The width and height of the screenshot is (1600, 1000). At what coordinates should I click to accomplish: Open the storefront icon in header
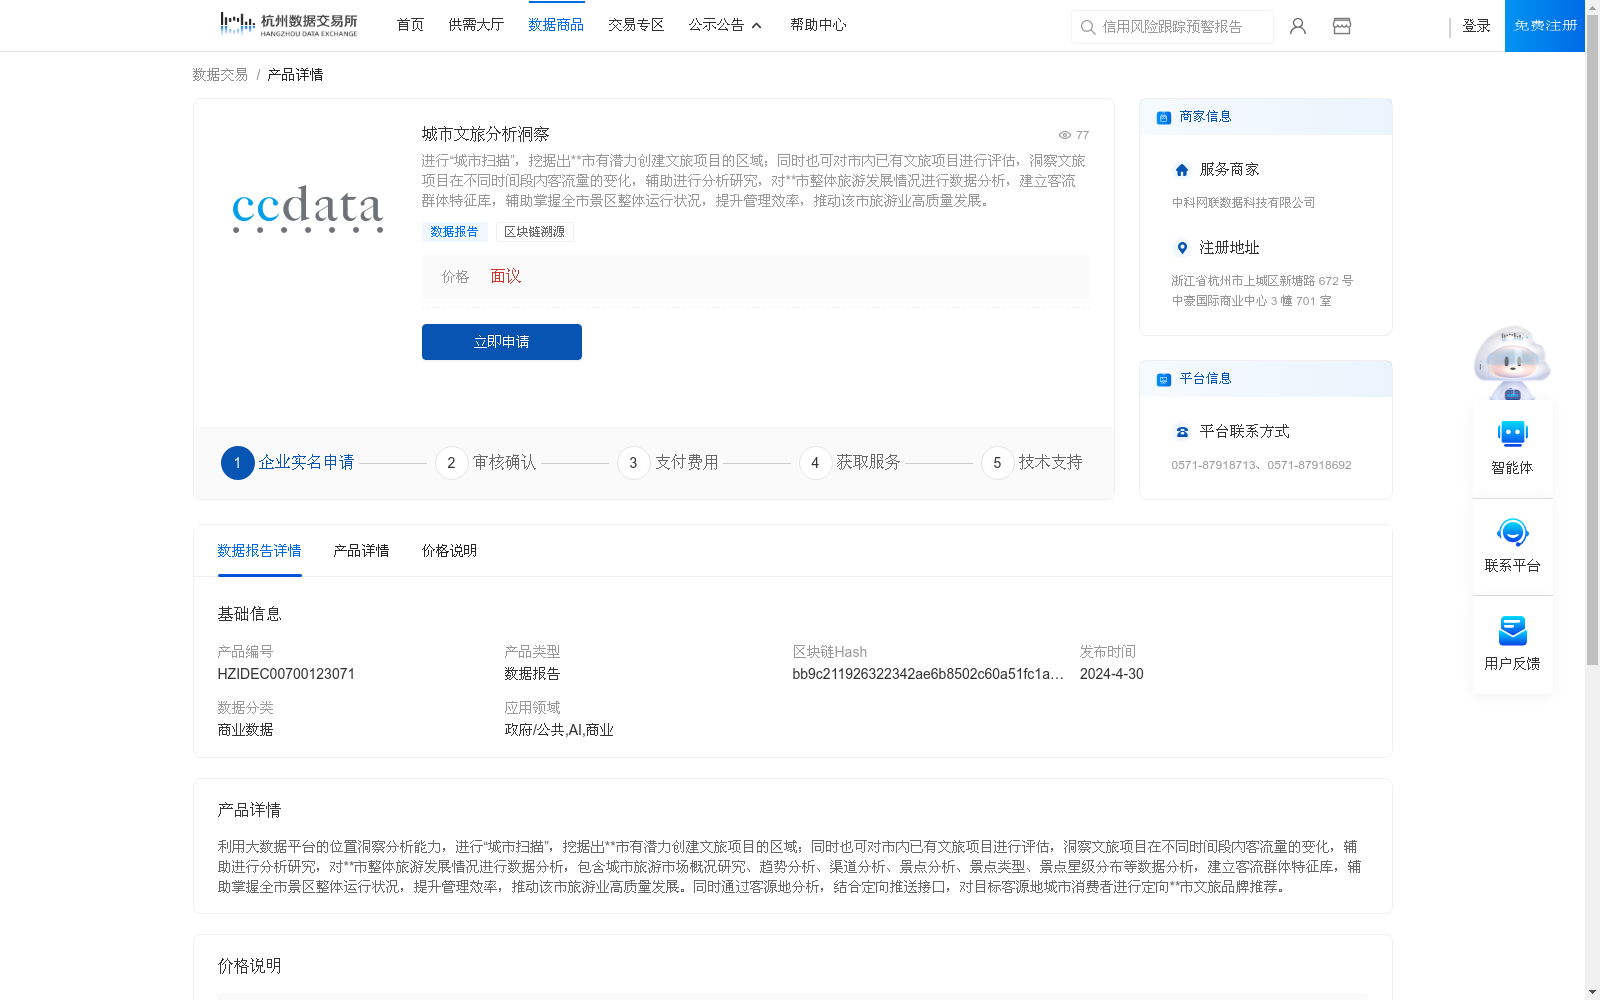[x=1342, y=26]
